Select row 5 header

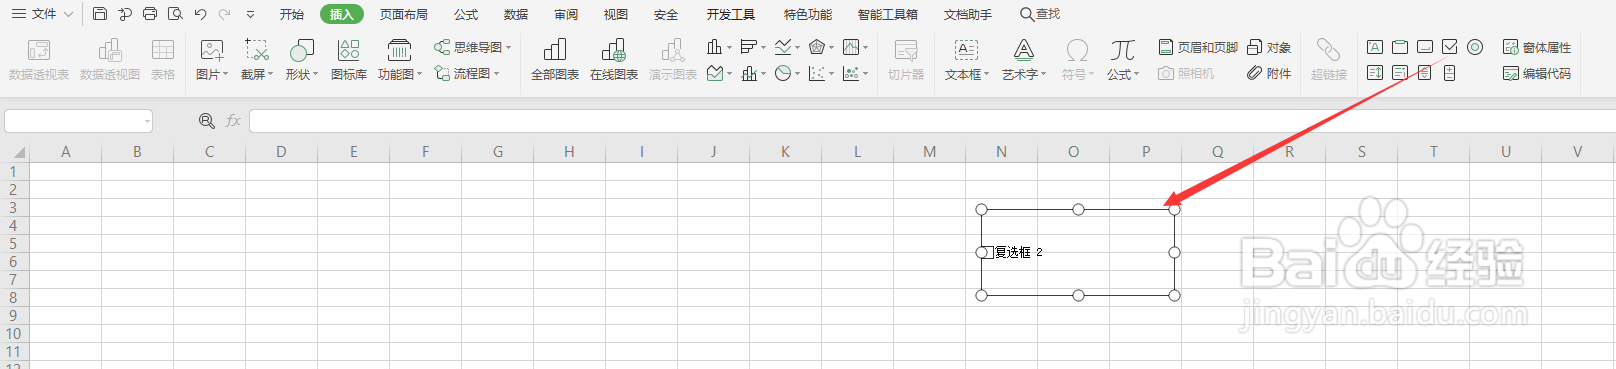(14, 244)
